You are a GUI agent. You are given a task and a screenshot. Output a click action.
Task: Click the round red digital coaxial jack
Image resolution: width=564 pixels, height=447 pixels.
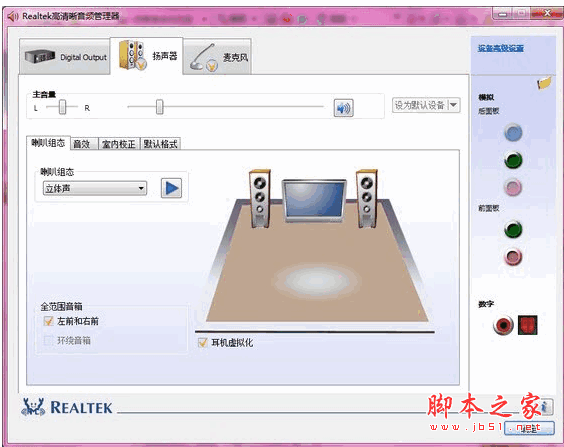[503, 325]
